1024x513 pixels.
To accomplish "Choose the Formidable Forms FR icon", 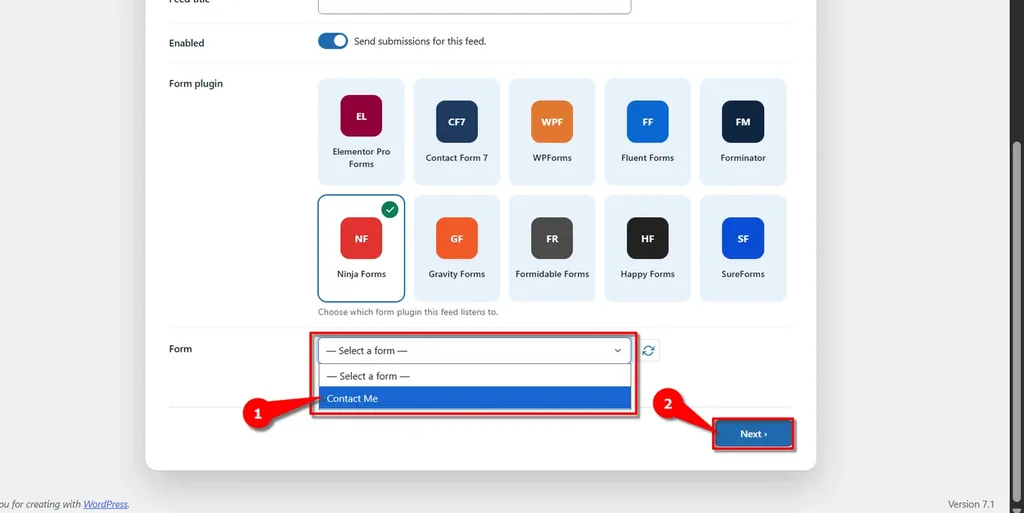I will pyautogui.click(x=552, y=238).
